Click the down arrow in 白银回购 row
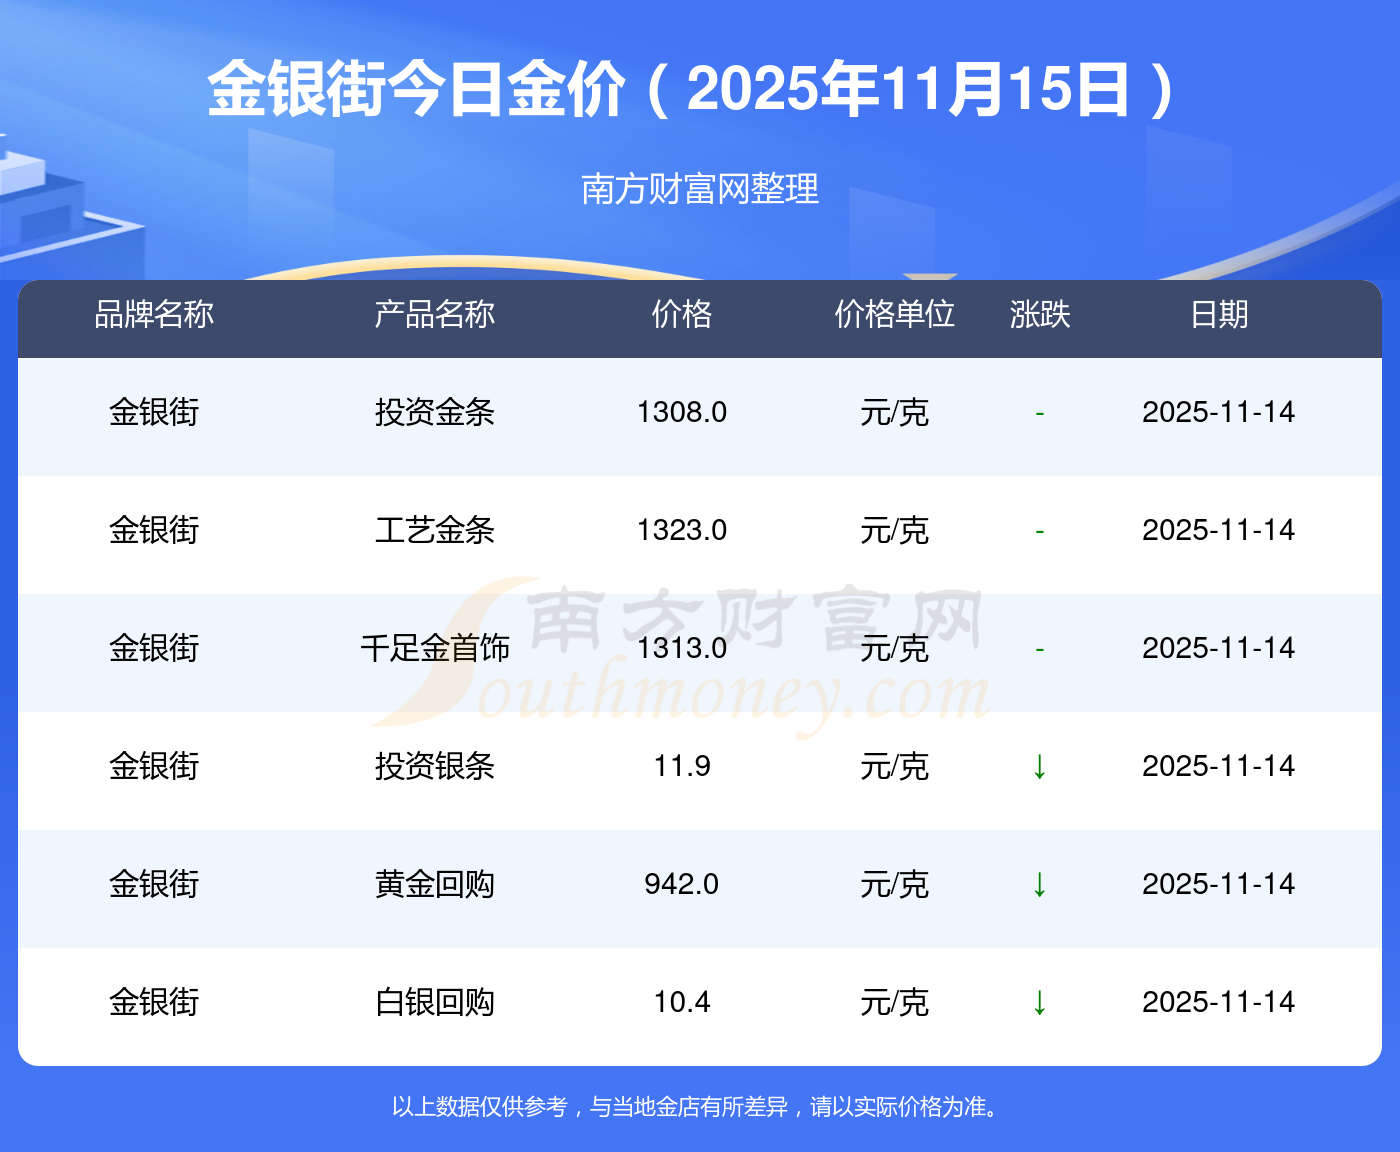This screenshot has width=1400, height=1152. (1040, 1003)
